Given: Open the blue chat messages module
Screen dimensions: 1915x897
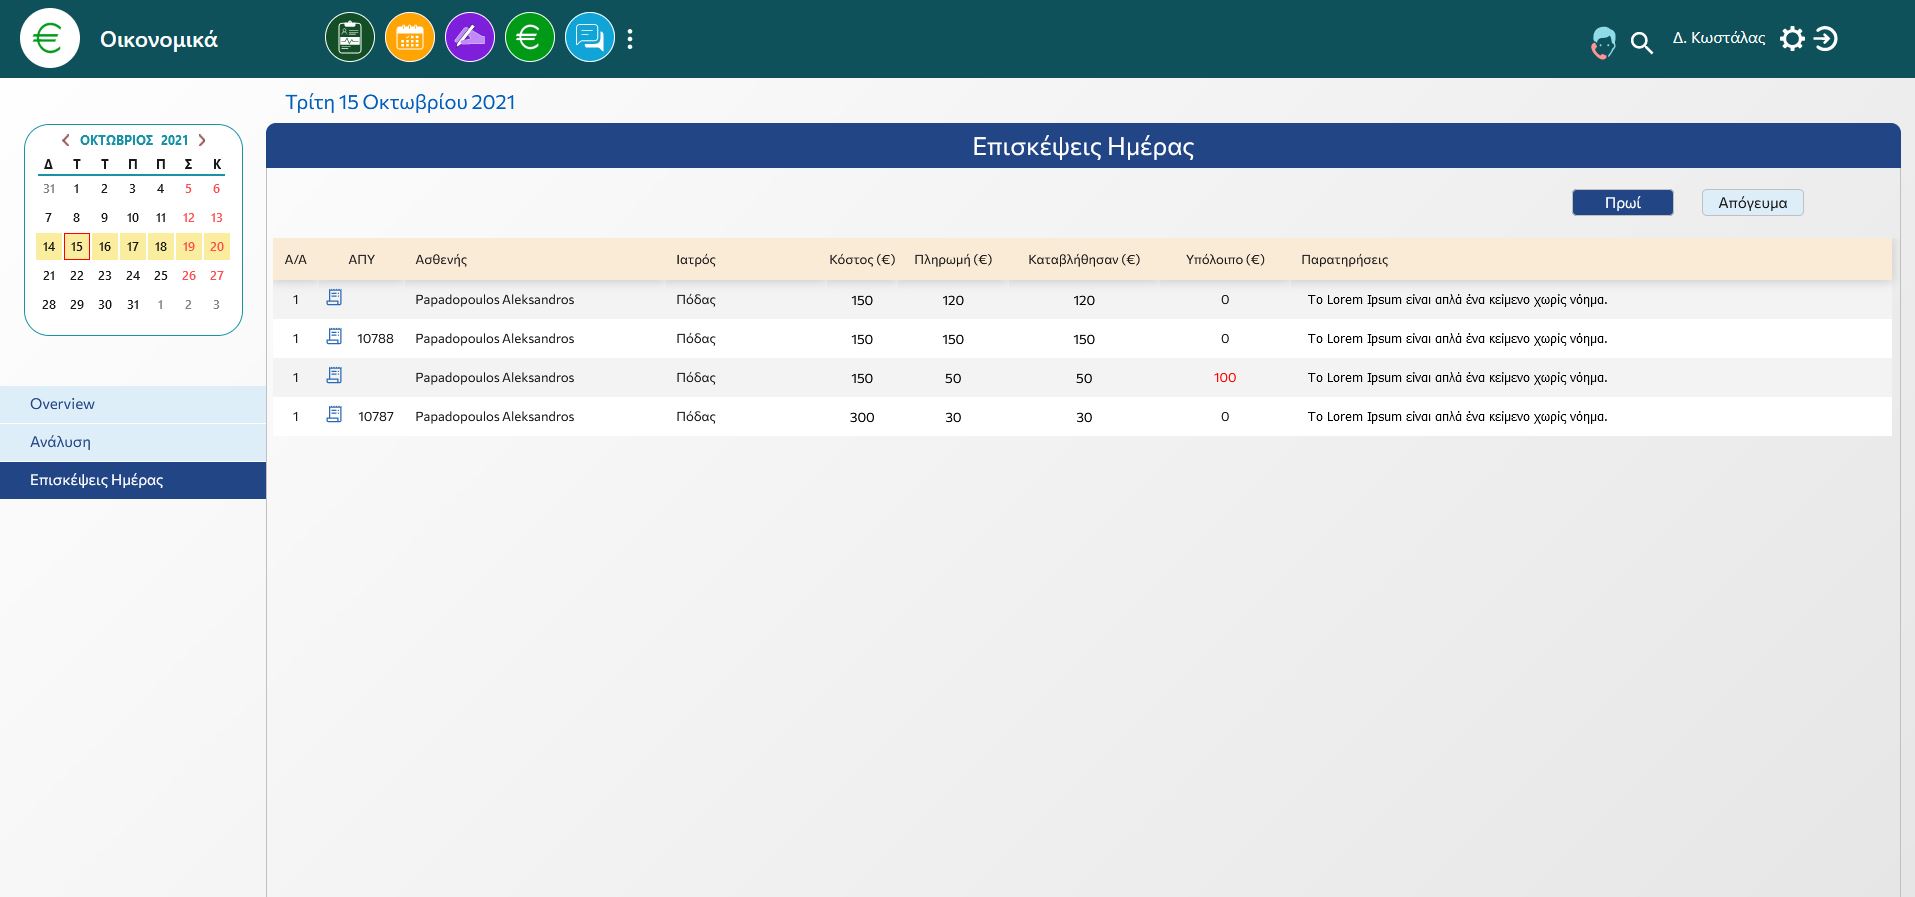Looking at the screenshot, I should click(x=590, y=39).
